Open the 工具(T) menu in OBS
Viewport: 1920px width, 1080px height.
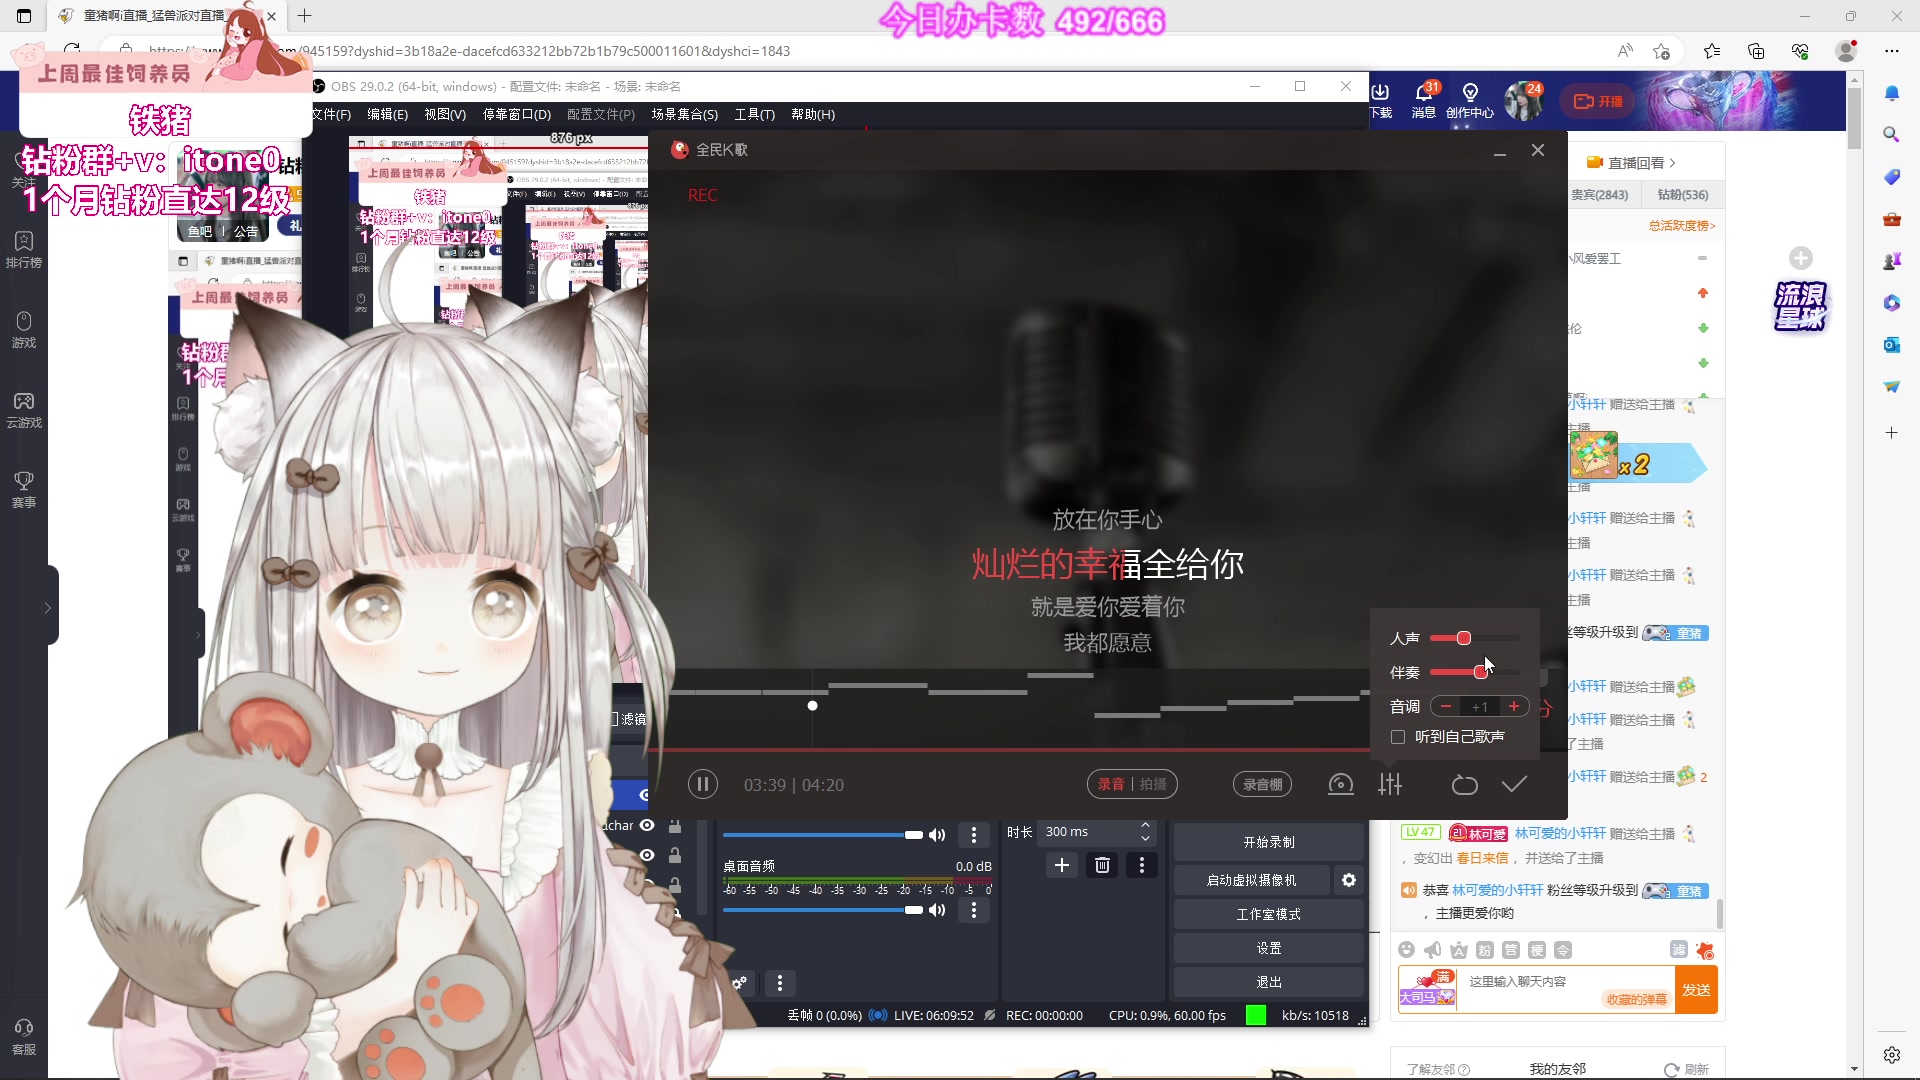(x=755, y=114)
